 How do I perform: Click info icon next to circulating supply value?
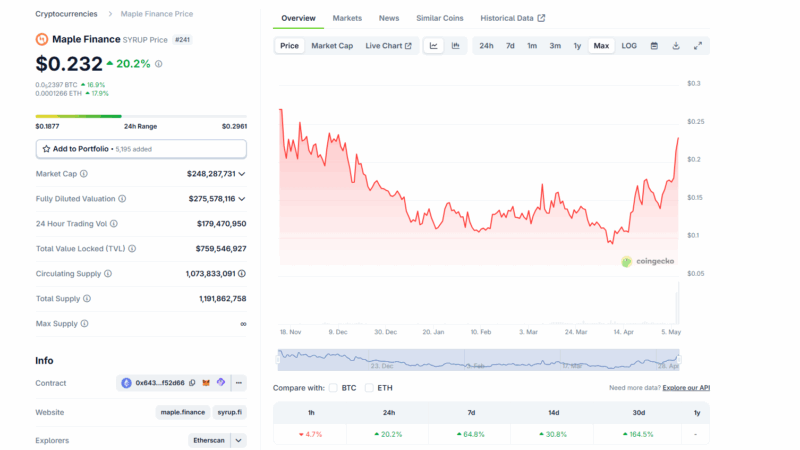(x=242, y=273)
